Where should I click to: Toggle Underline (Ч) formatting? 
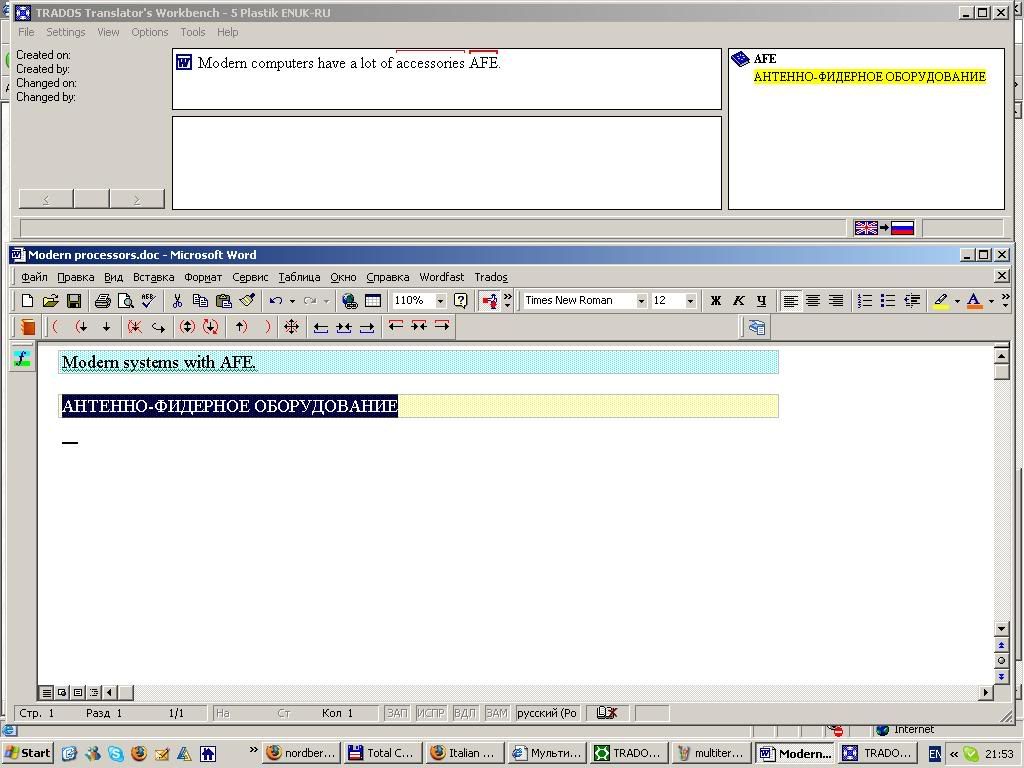tap(761, 301)
